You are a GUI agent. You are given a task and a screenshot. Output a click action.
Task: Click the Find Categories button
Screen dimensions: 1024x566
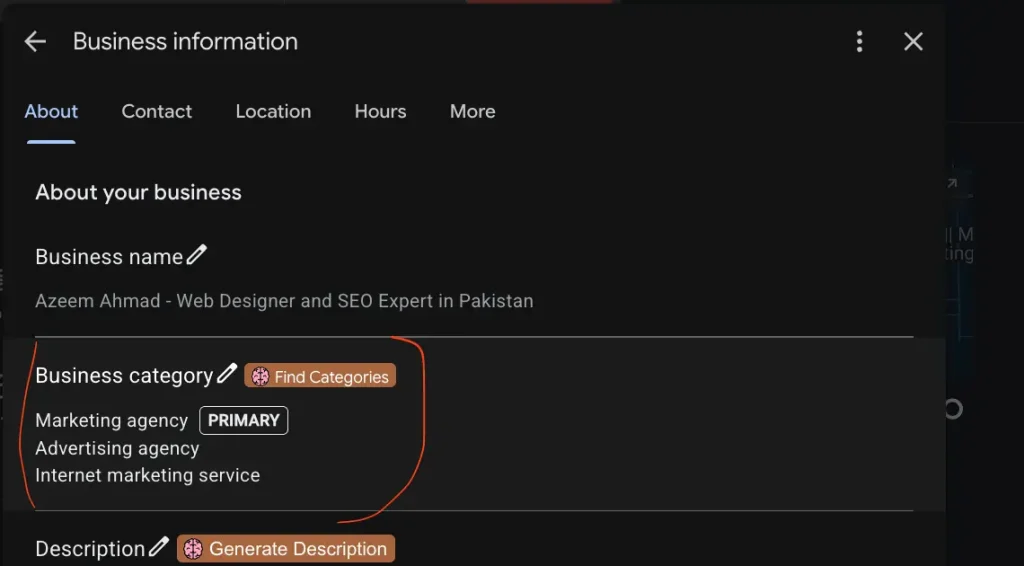point(320,376)
